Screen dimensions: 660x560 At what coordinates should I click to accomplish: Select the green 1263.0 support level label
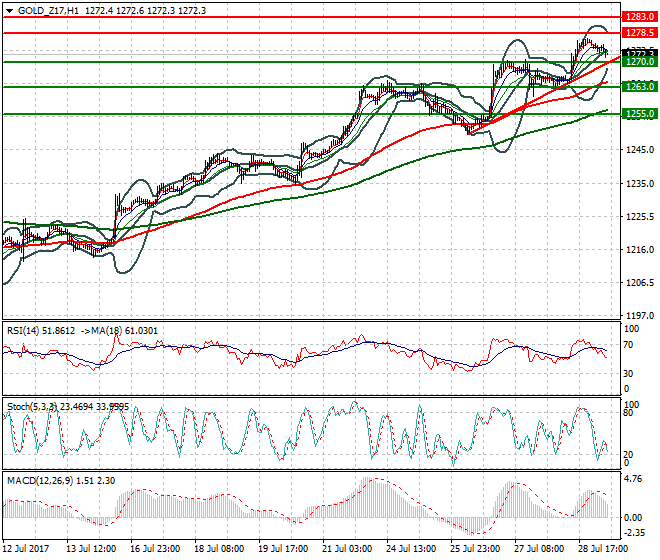pyautogui.click(x=639, y=87)
